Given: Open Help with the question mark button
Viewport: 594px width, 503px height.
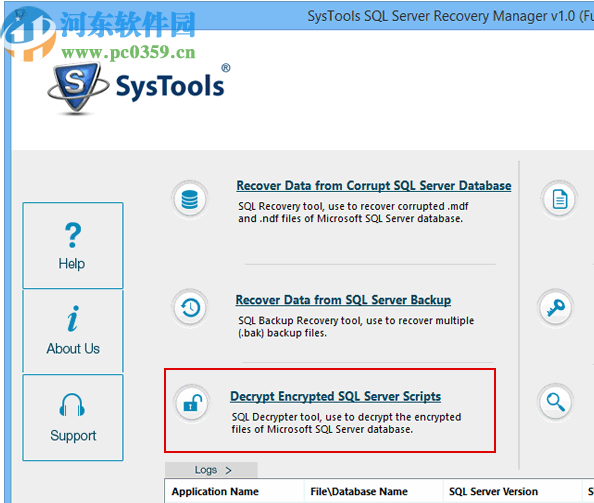Looking at the screenshot, I should (73, 245).
